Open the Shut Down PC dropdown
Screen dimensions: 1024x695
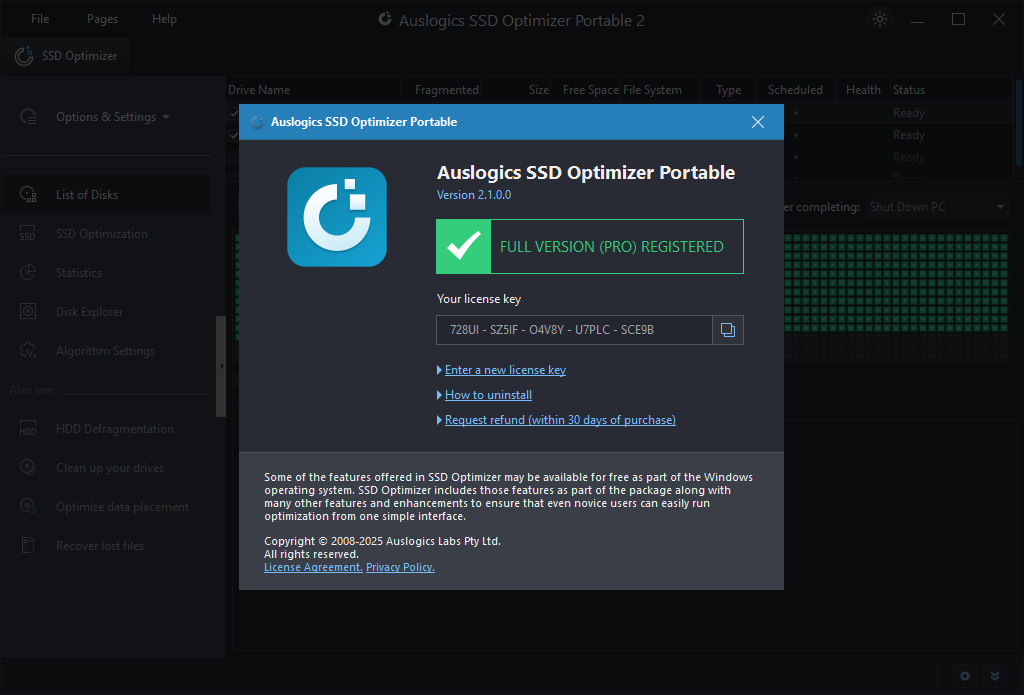point(937,207)
